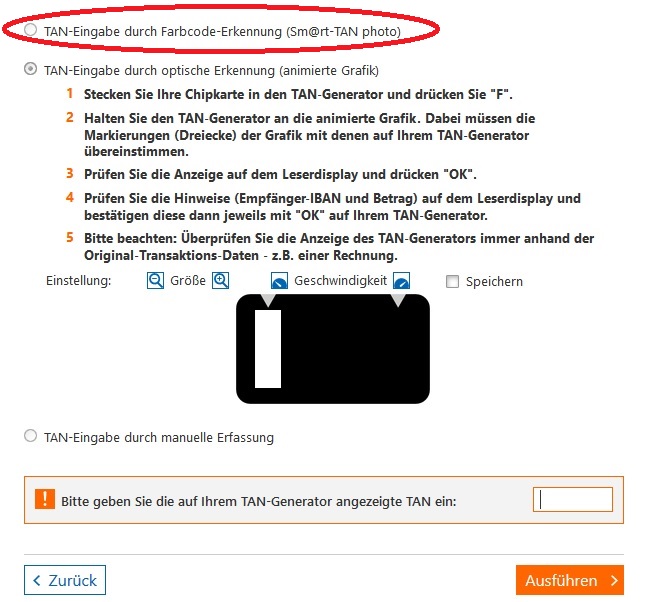Click the Ausführen button's right chevron arrow
Image resolution: width=645 pixels, height=602 pixels.
click(614, 581)
